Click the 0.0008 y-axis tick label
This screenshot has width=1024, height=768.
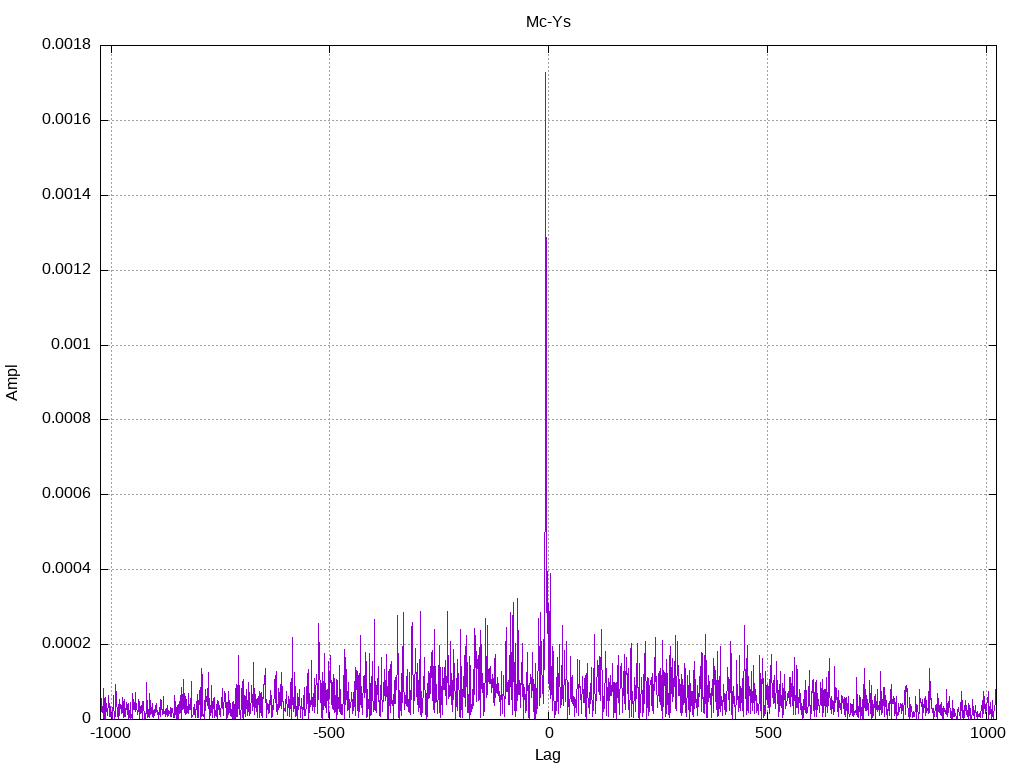(66, 419)
